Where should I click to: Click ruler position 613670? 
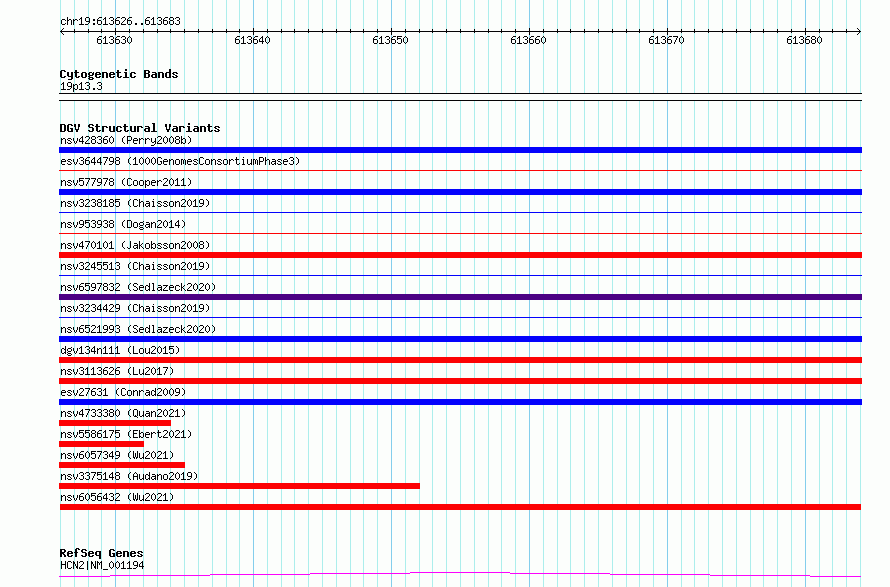click(x=666, y=40)
